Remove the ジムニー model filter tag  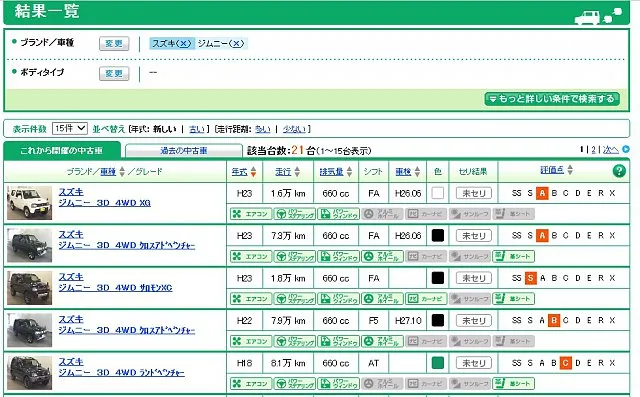(236, 43)
